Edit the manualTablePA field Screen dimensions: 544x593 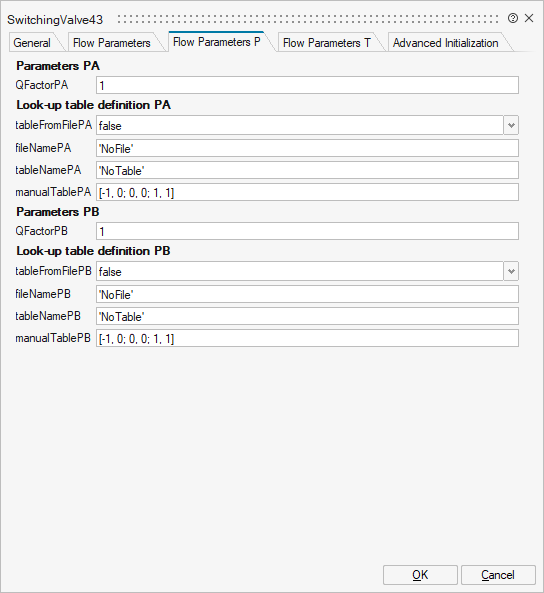click(x=307, y=192)
